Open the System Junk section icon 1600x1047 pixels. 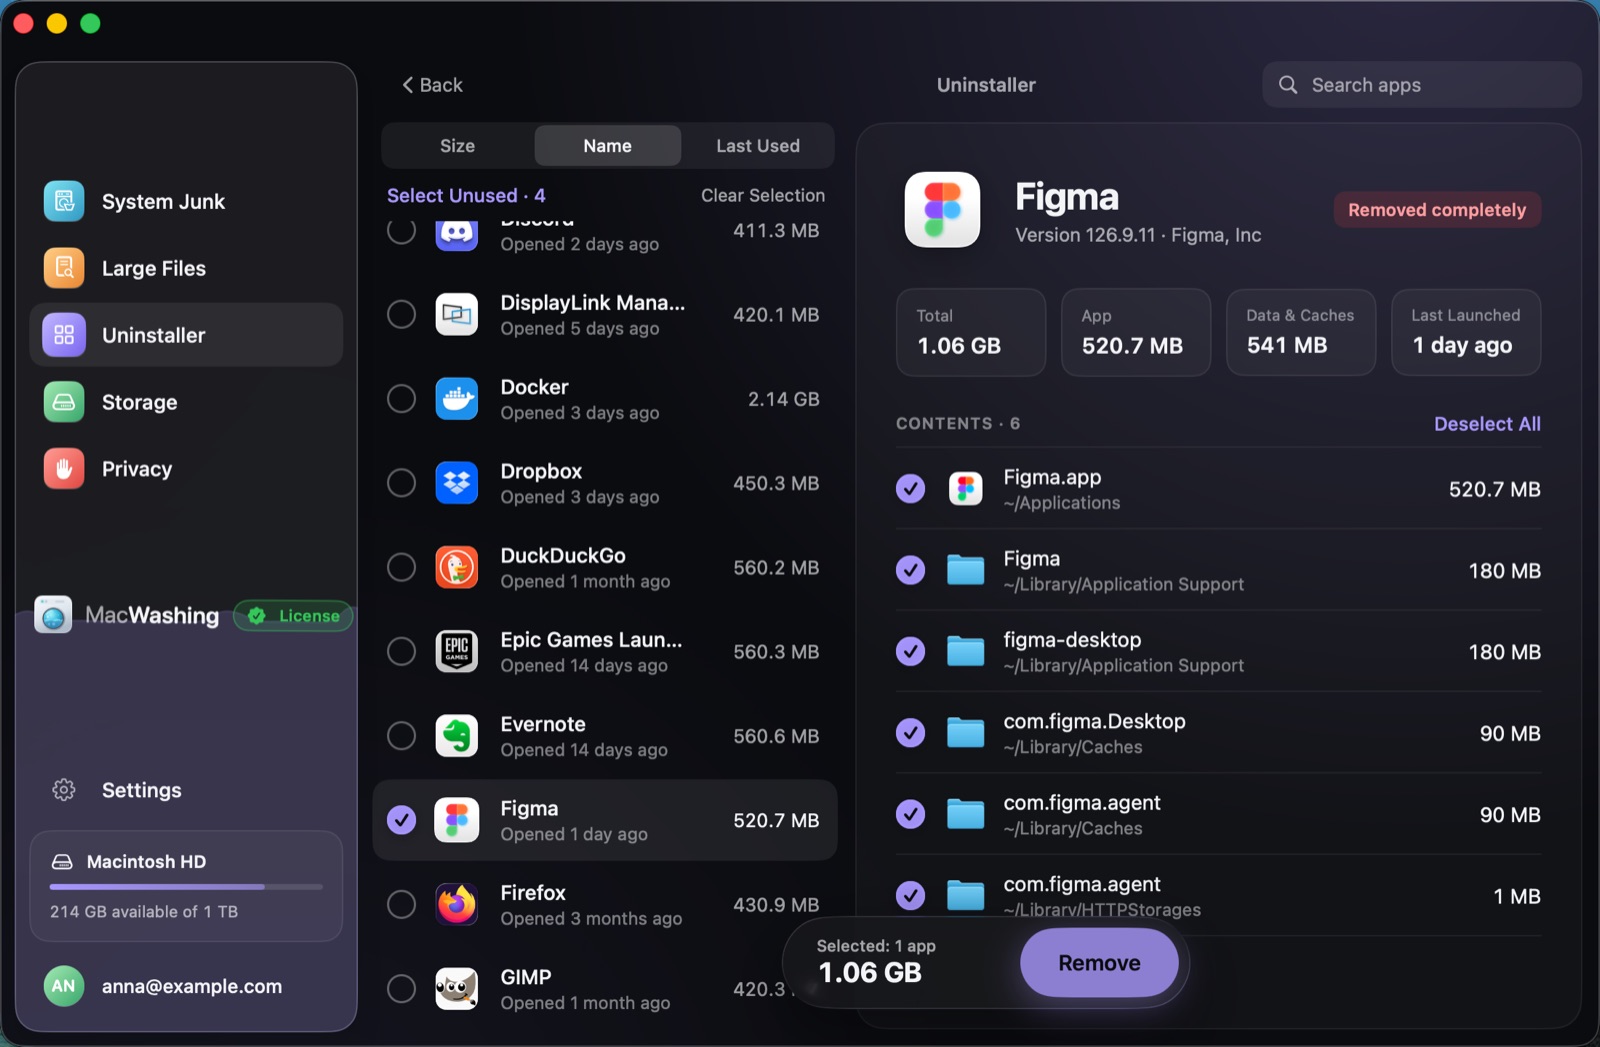pos(64,201)
